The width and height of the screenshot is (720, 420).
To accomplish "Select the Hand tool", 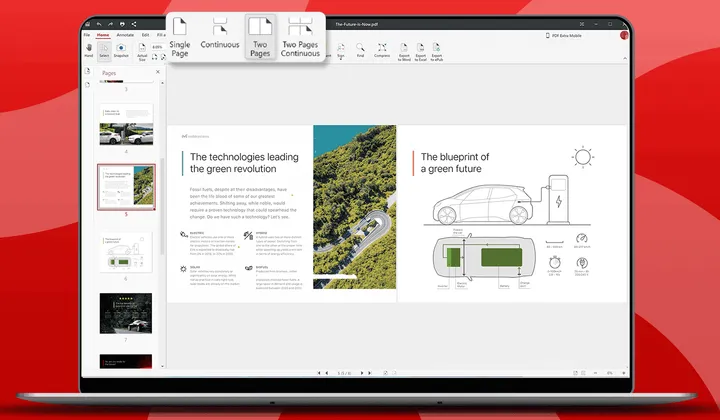I will (x=89, y=48).
